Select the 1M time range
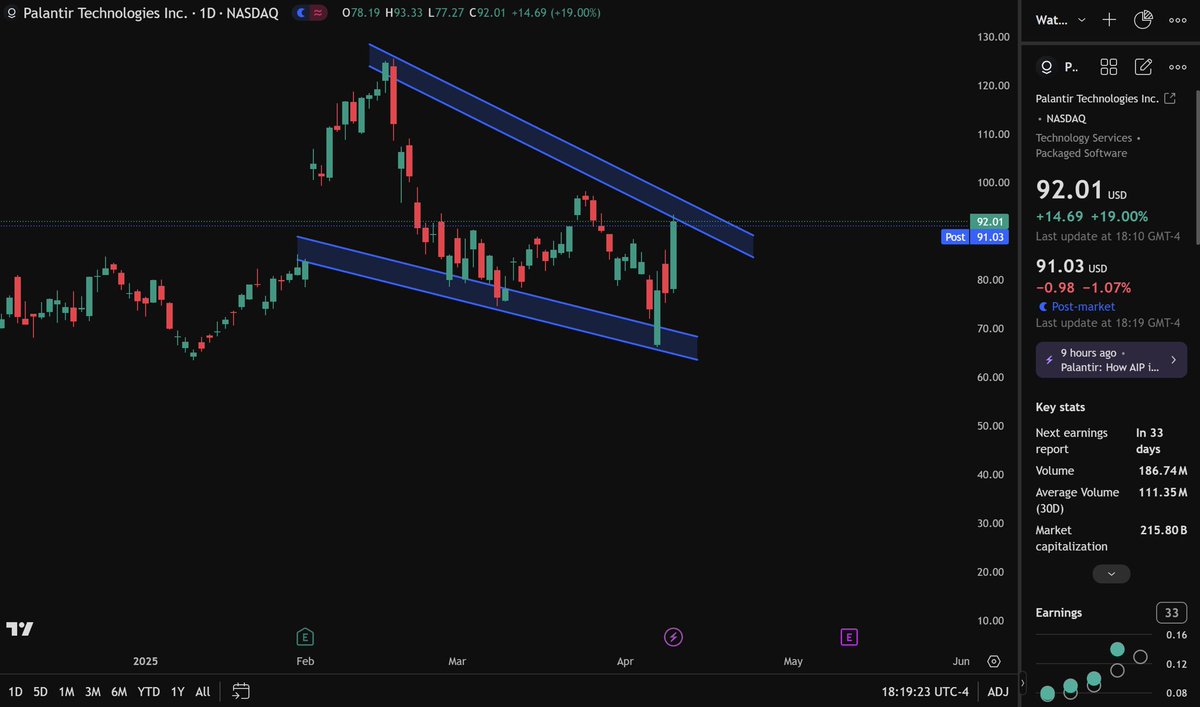Viewport: 1200px width, 707px height. click(66, 691)
